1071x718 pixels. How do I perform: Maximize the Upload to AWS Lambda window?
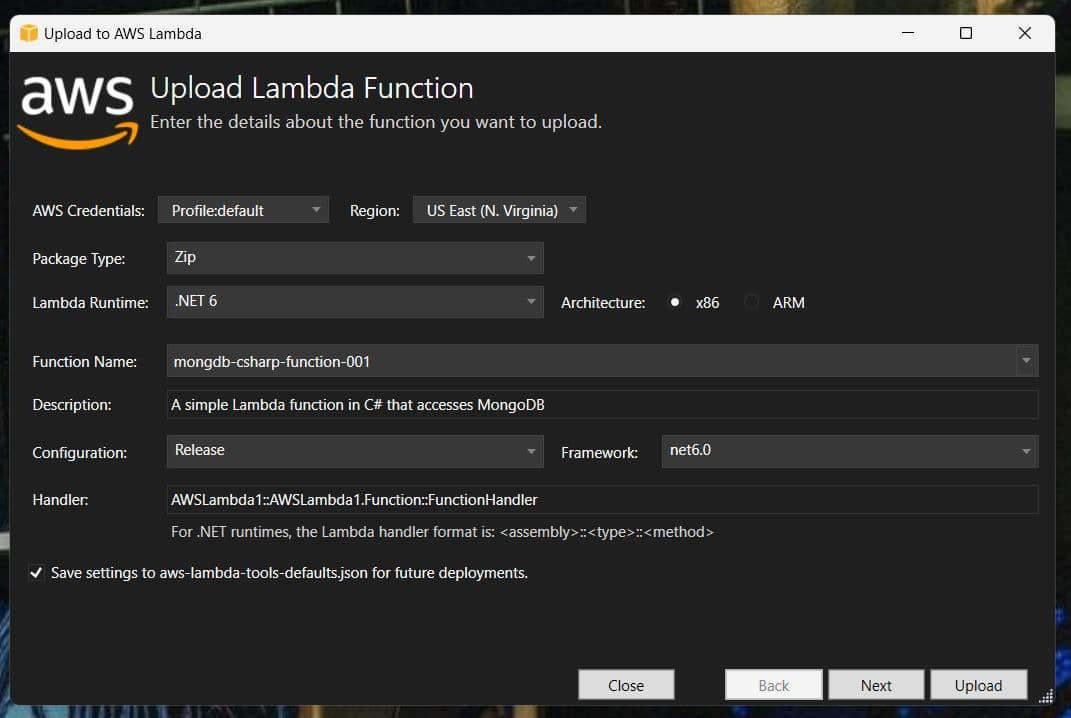pyautogui.click(x=965, y=33)
